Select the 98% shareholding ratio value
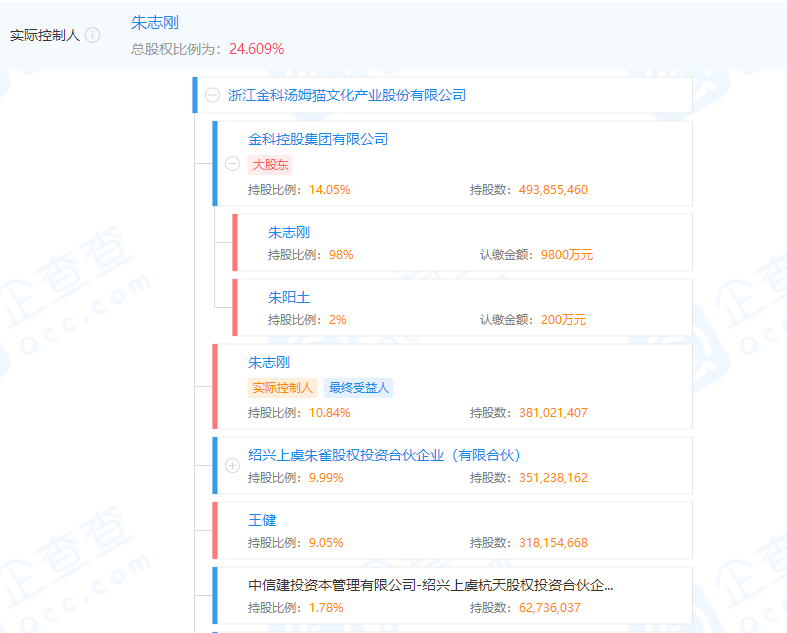787x633 pixels. (341, 255)
